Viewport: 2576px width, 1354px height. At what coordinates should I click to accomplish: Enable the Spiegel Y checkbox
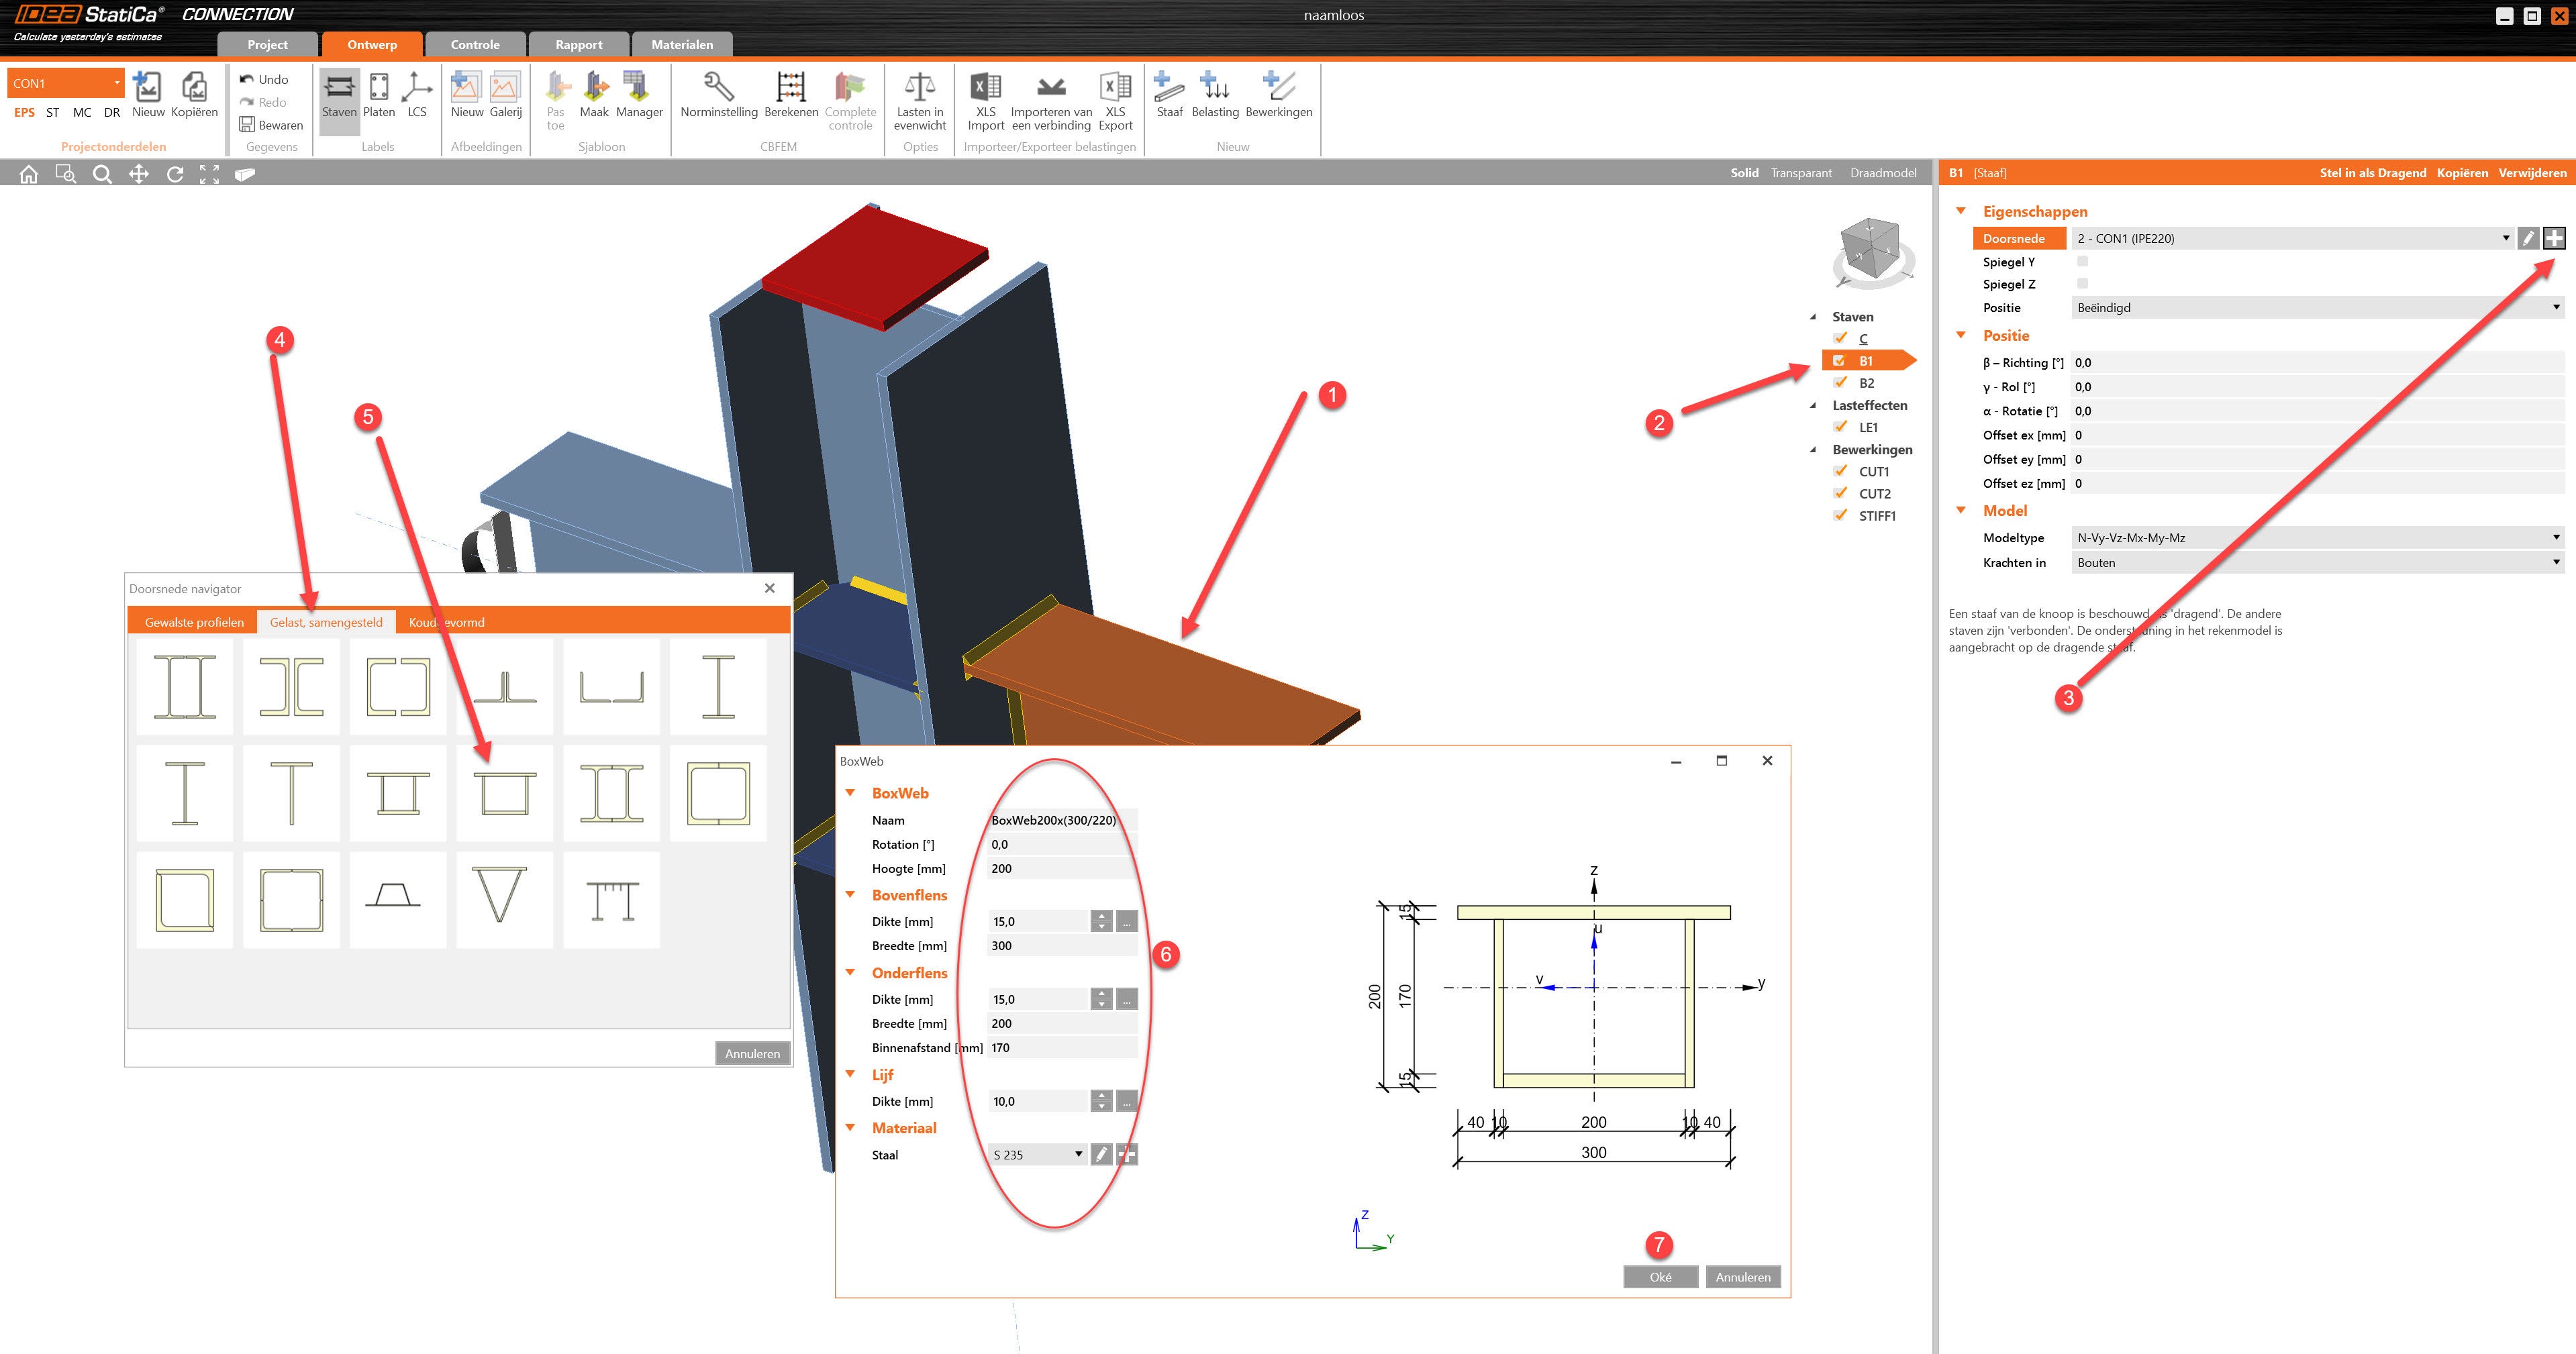[2082, 261]
